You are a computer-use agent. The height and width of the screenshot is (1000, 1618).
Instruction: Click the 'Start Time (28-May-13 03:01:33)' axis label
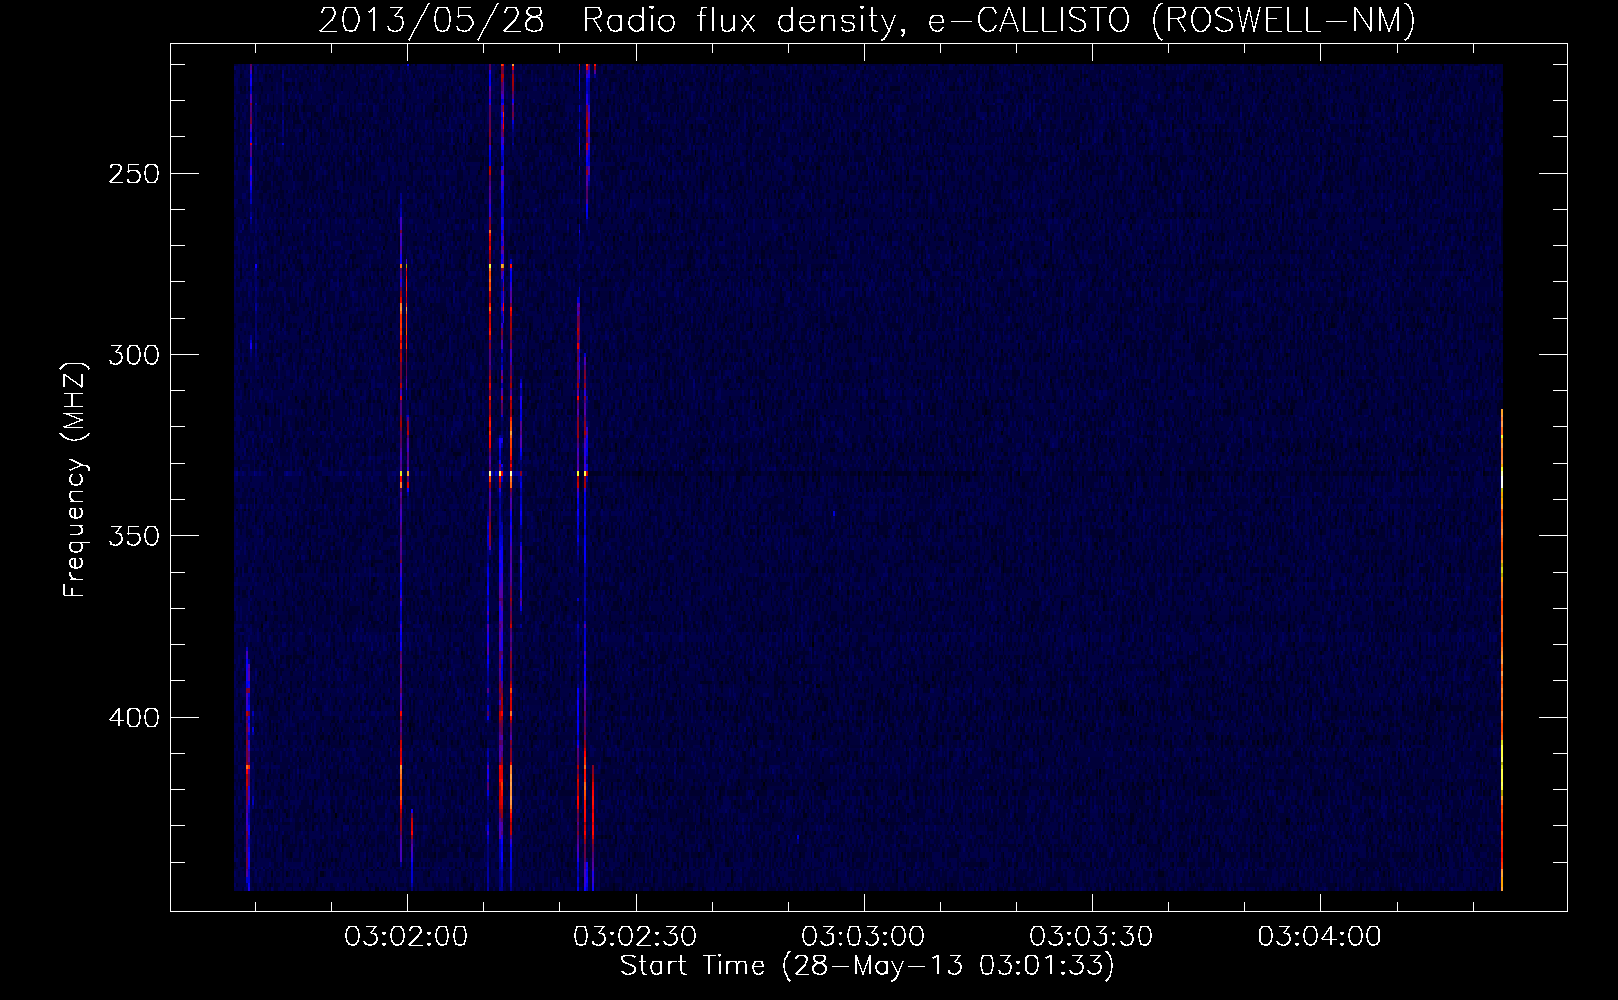[867, 967]
